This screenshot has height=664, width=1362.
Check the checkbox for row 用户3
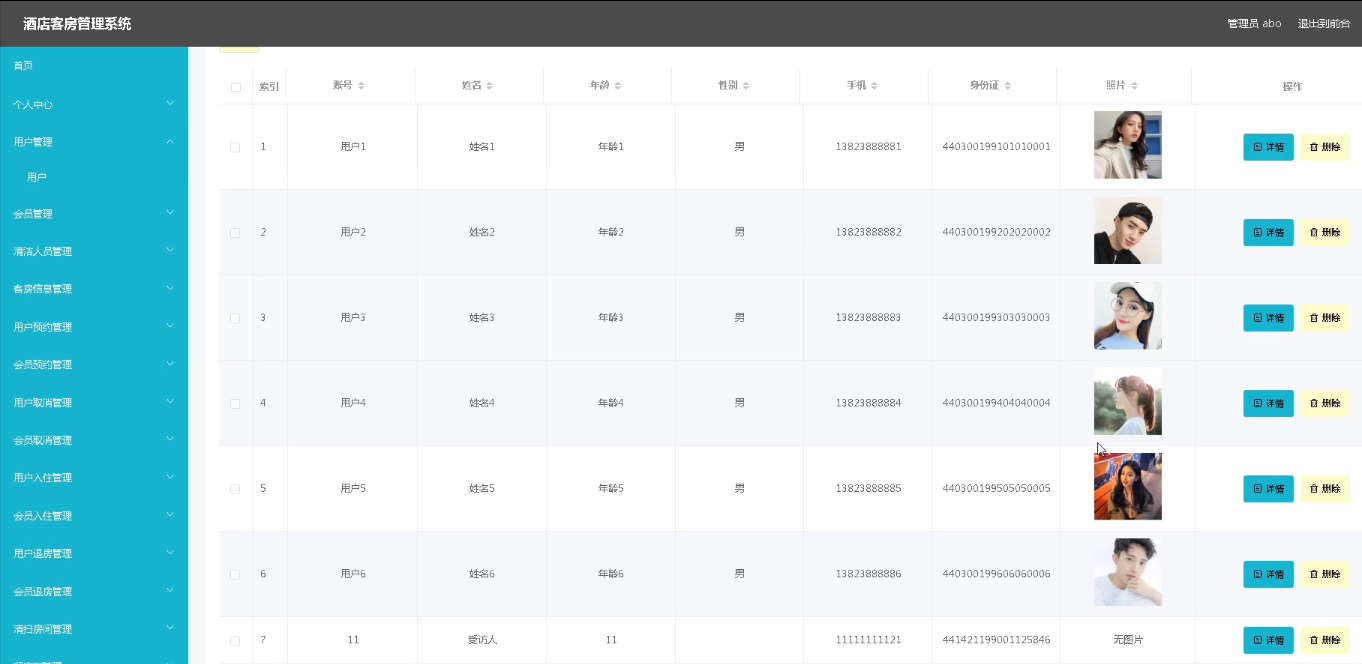(235, 318)
